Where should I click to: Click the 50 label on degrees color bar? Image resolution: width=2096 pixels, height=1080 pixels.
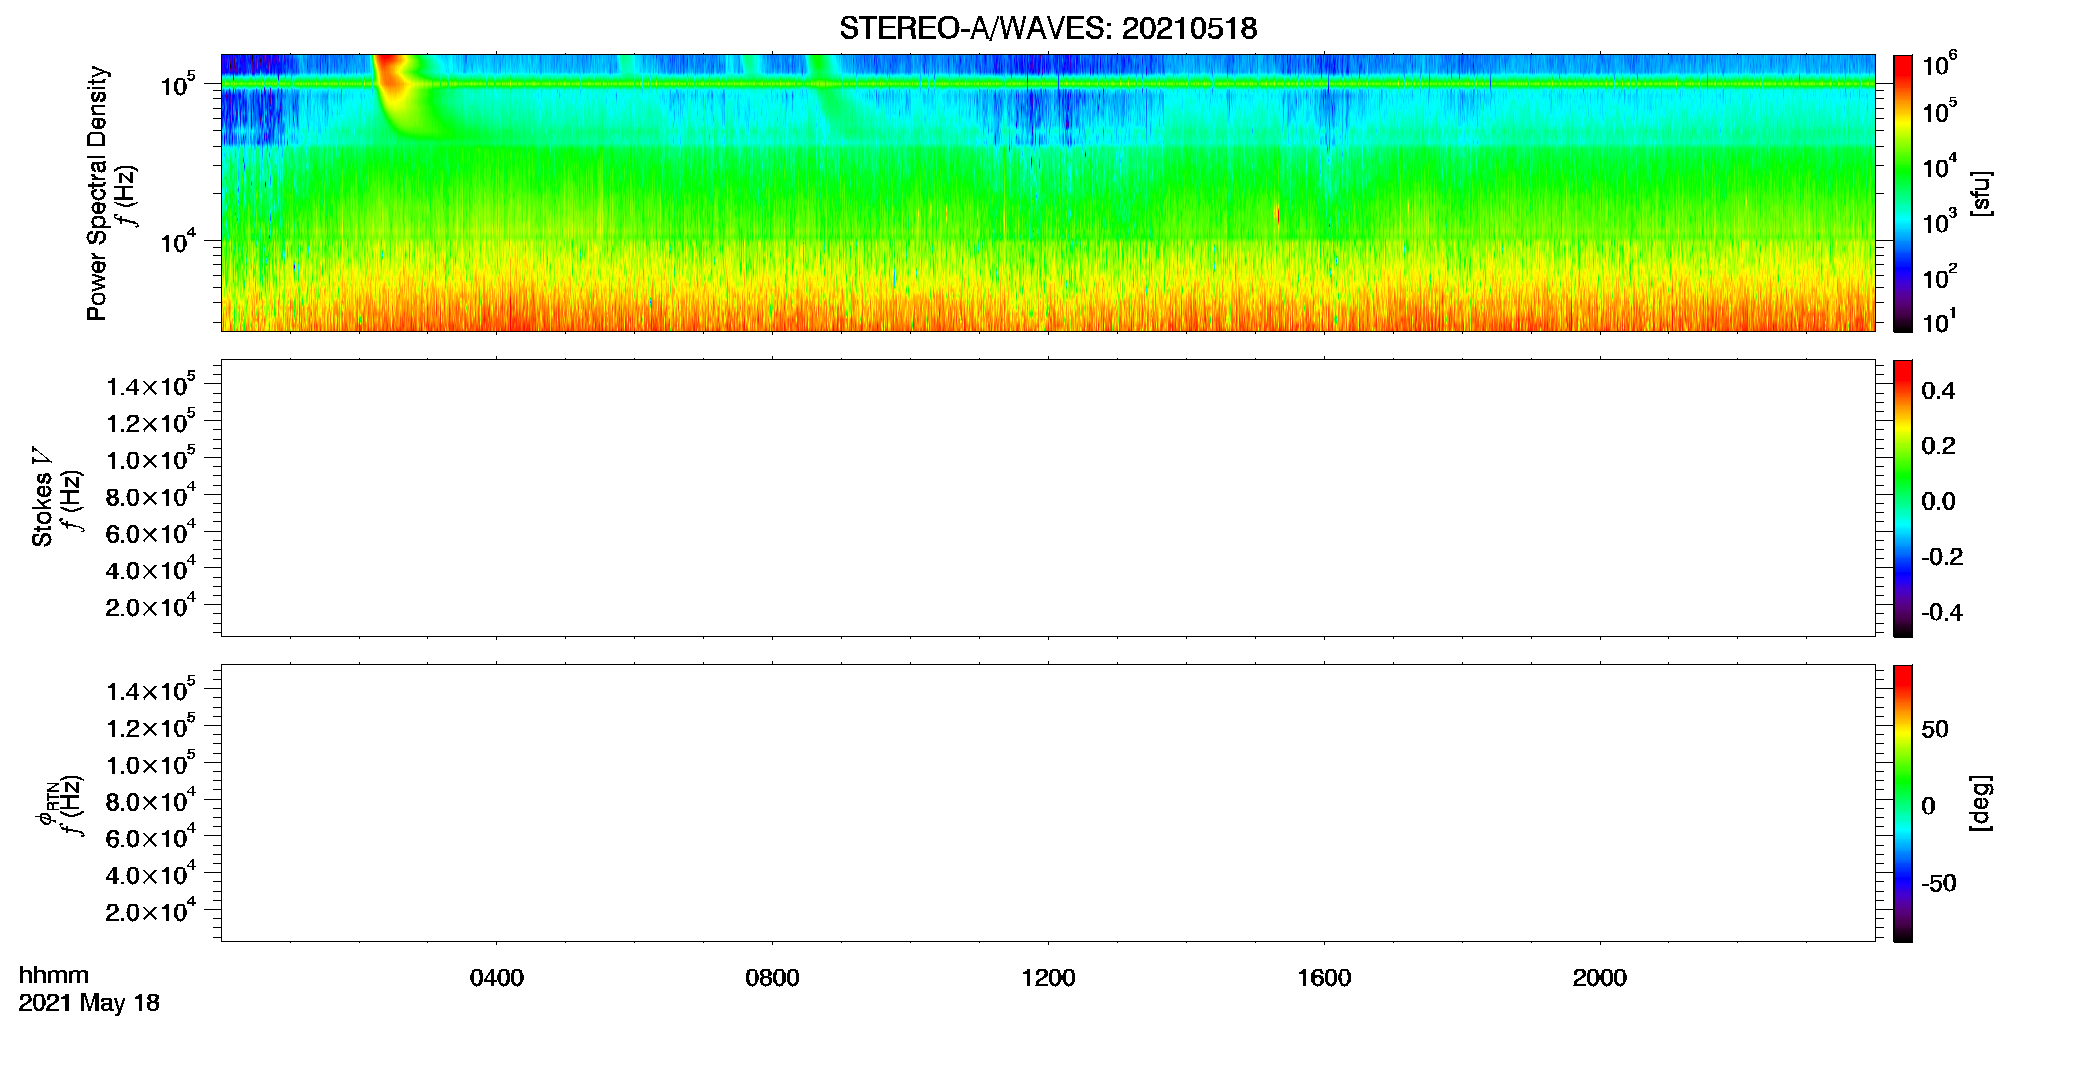1935,729
